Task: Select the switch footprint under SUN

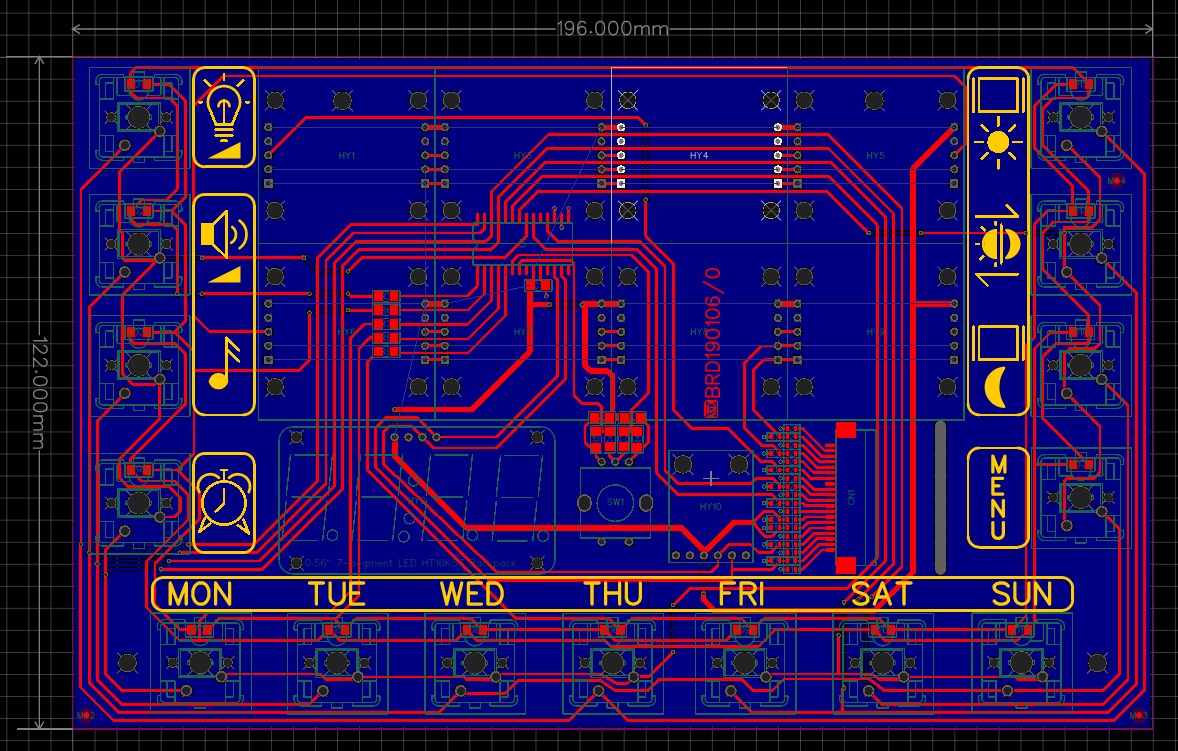Action: point(1021,663)
